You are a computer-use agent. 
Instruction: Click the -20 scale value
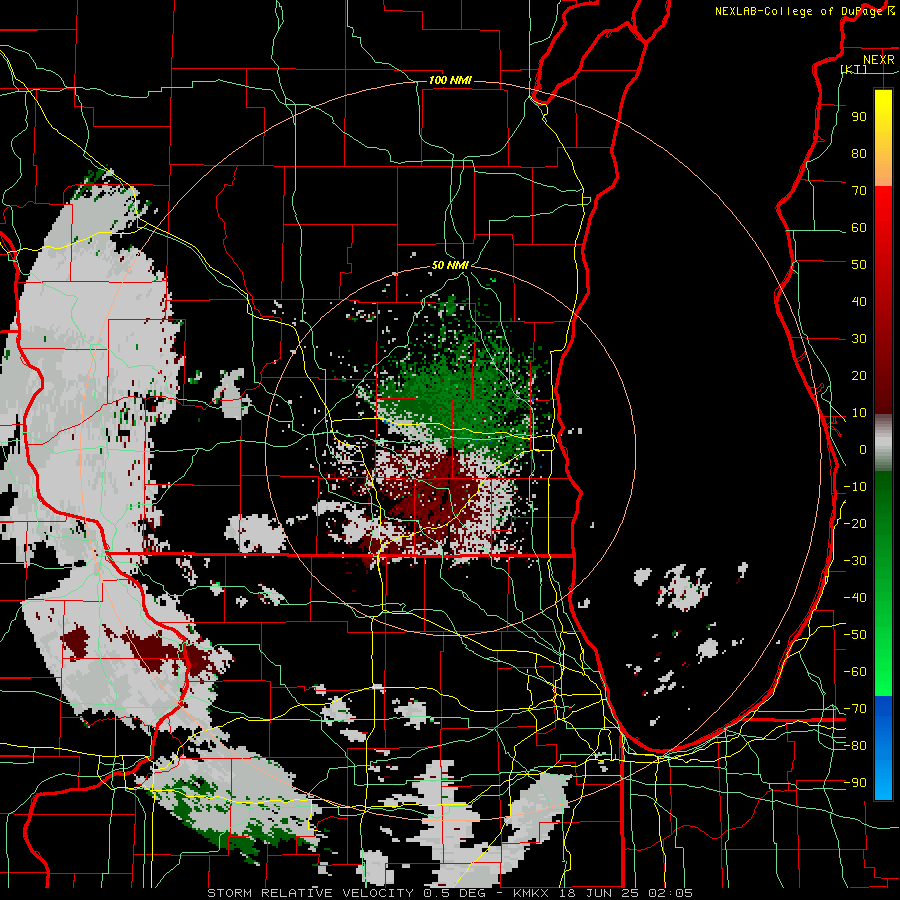coord(855,524)
